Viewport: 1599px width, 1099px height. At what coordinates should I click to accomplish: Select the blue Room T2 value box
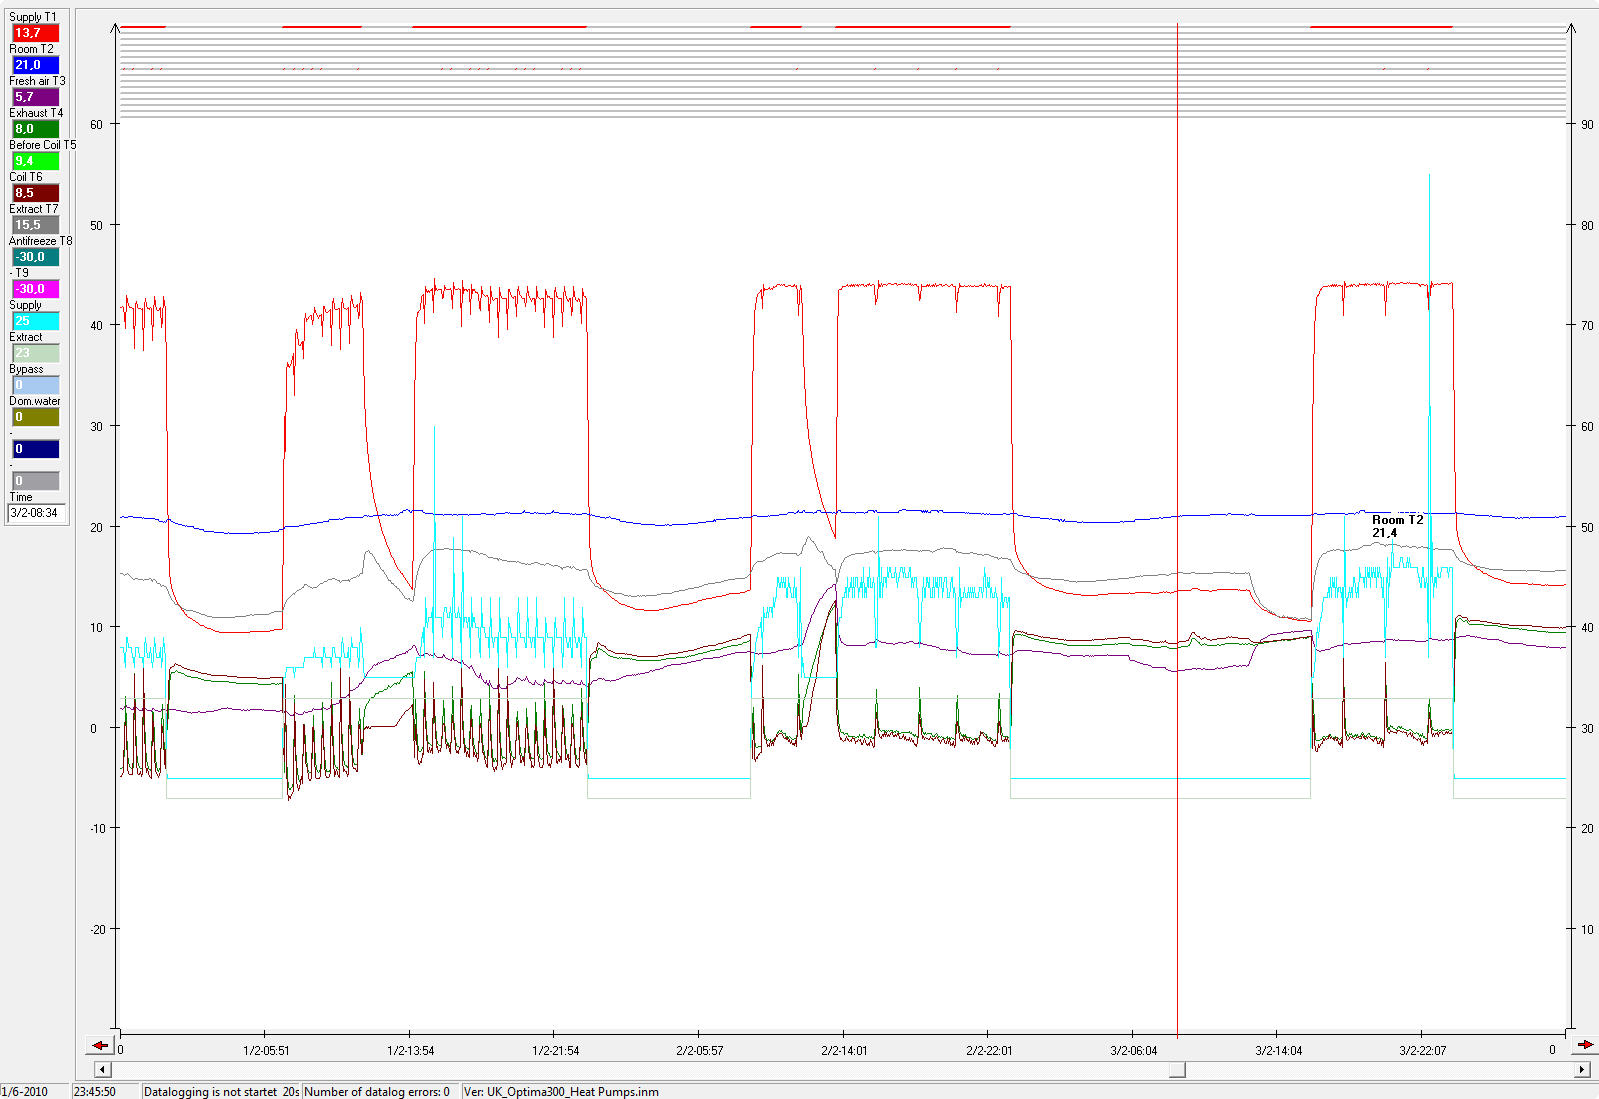[x=35, y=65]
